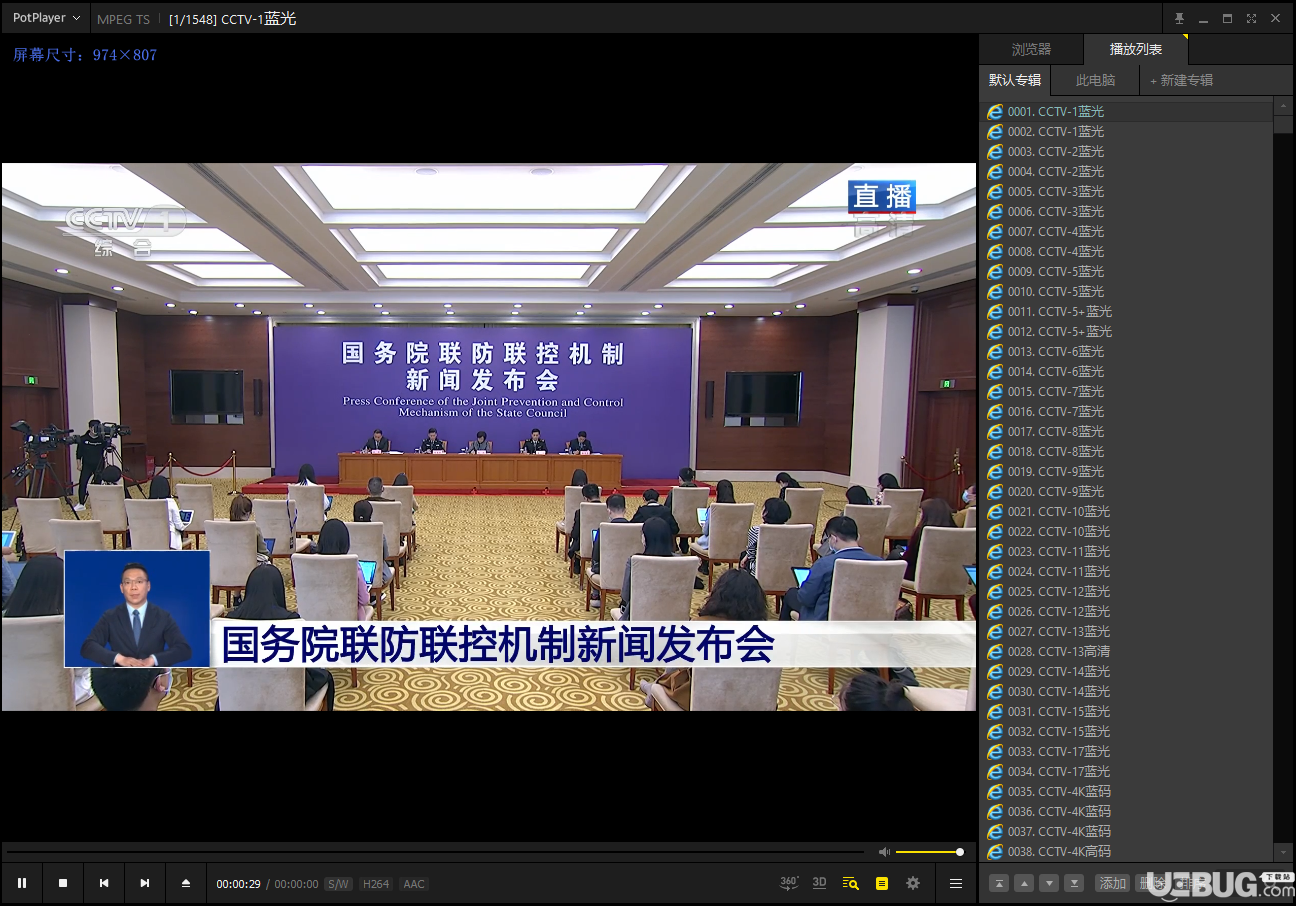Select playlist item 0017. CCTV-8蓝光
The width and height of the screenshot is (1296, 906).
[1126, 432]
